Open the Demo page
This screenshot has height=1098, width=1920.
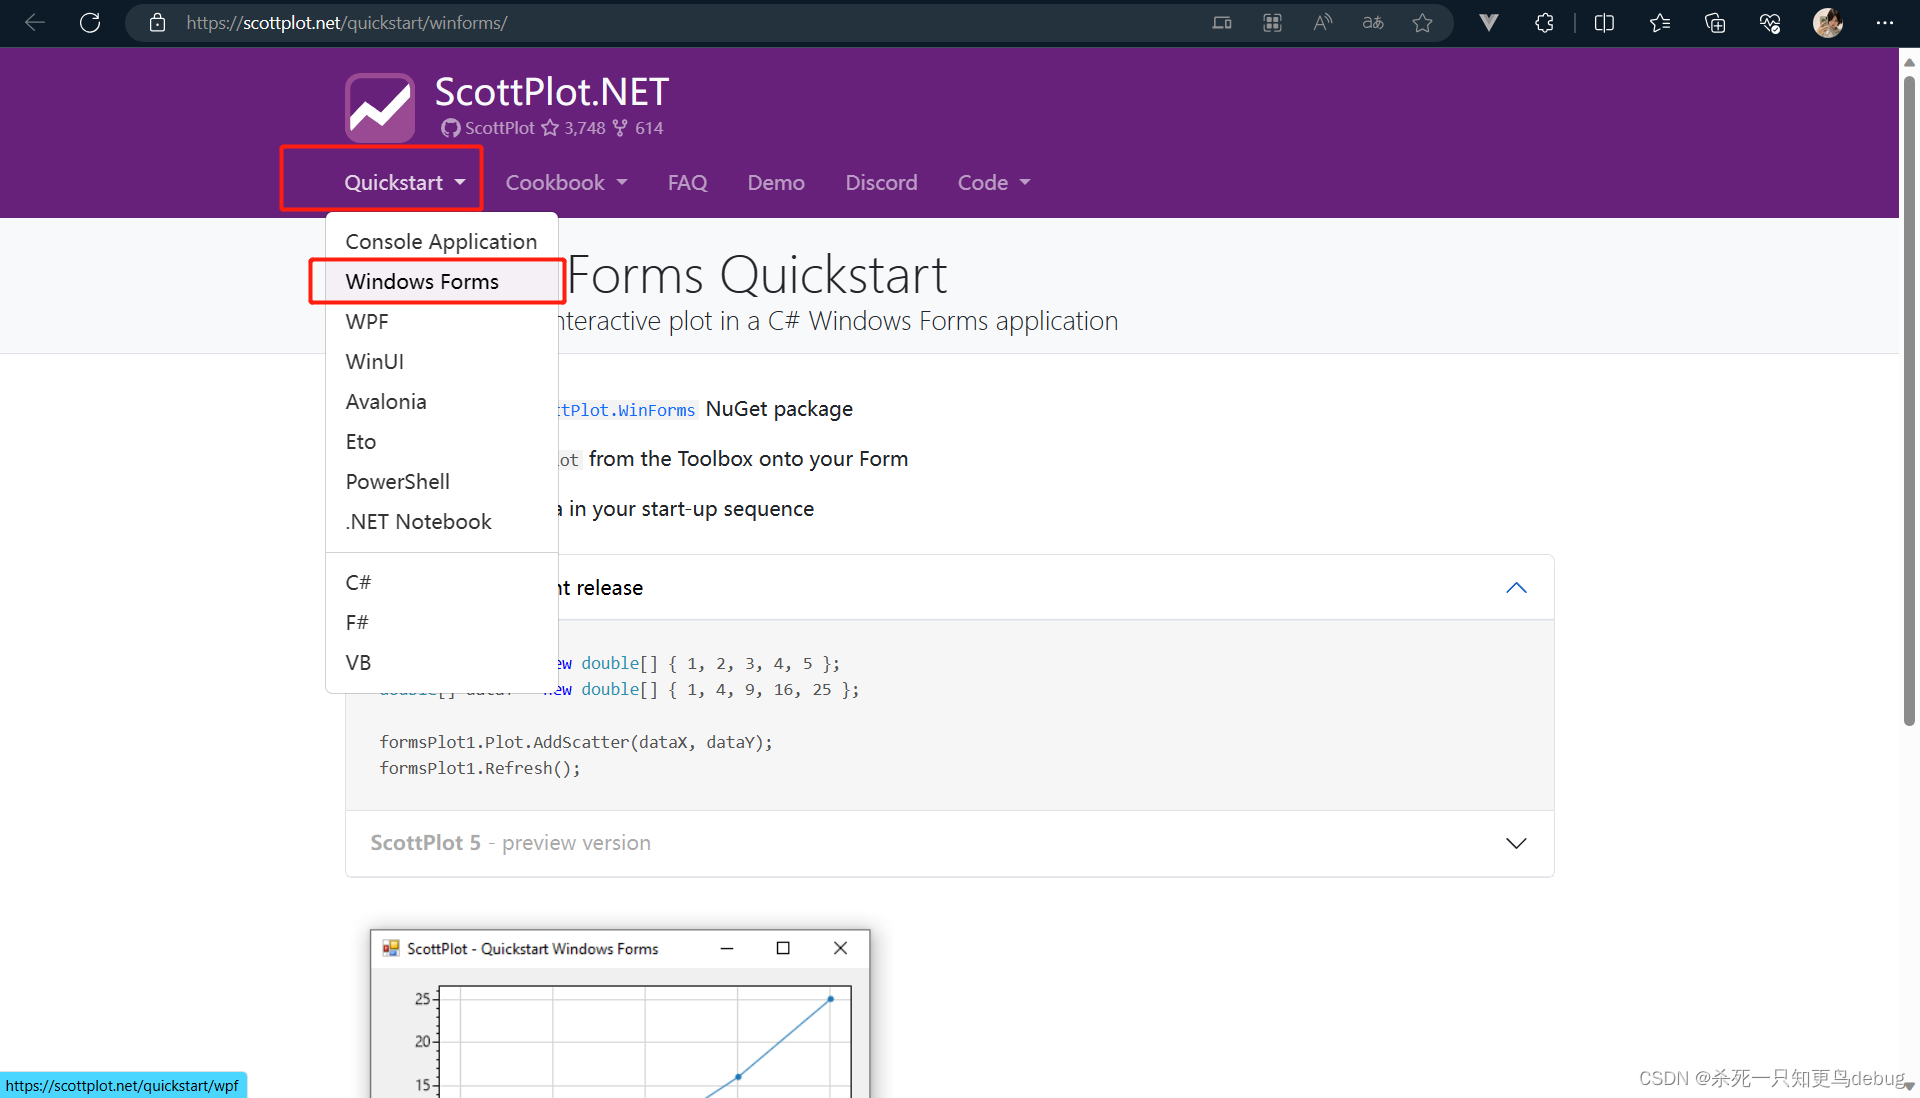click(x=776, y=182)
